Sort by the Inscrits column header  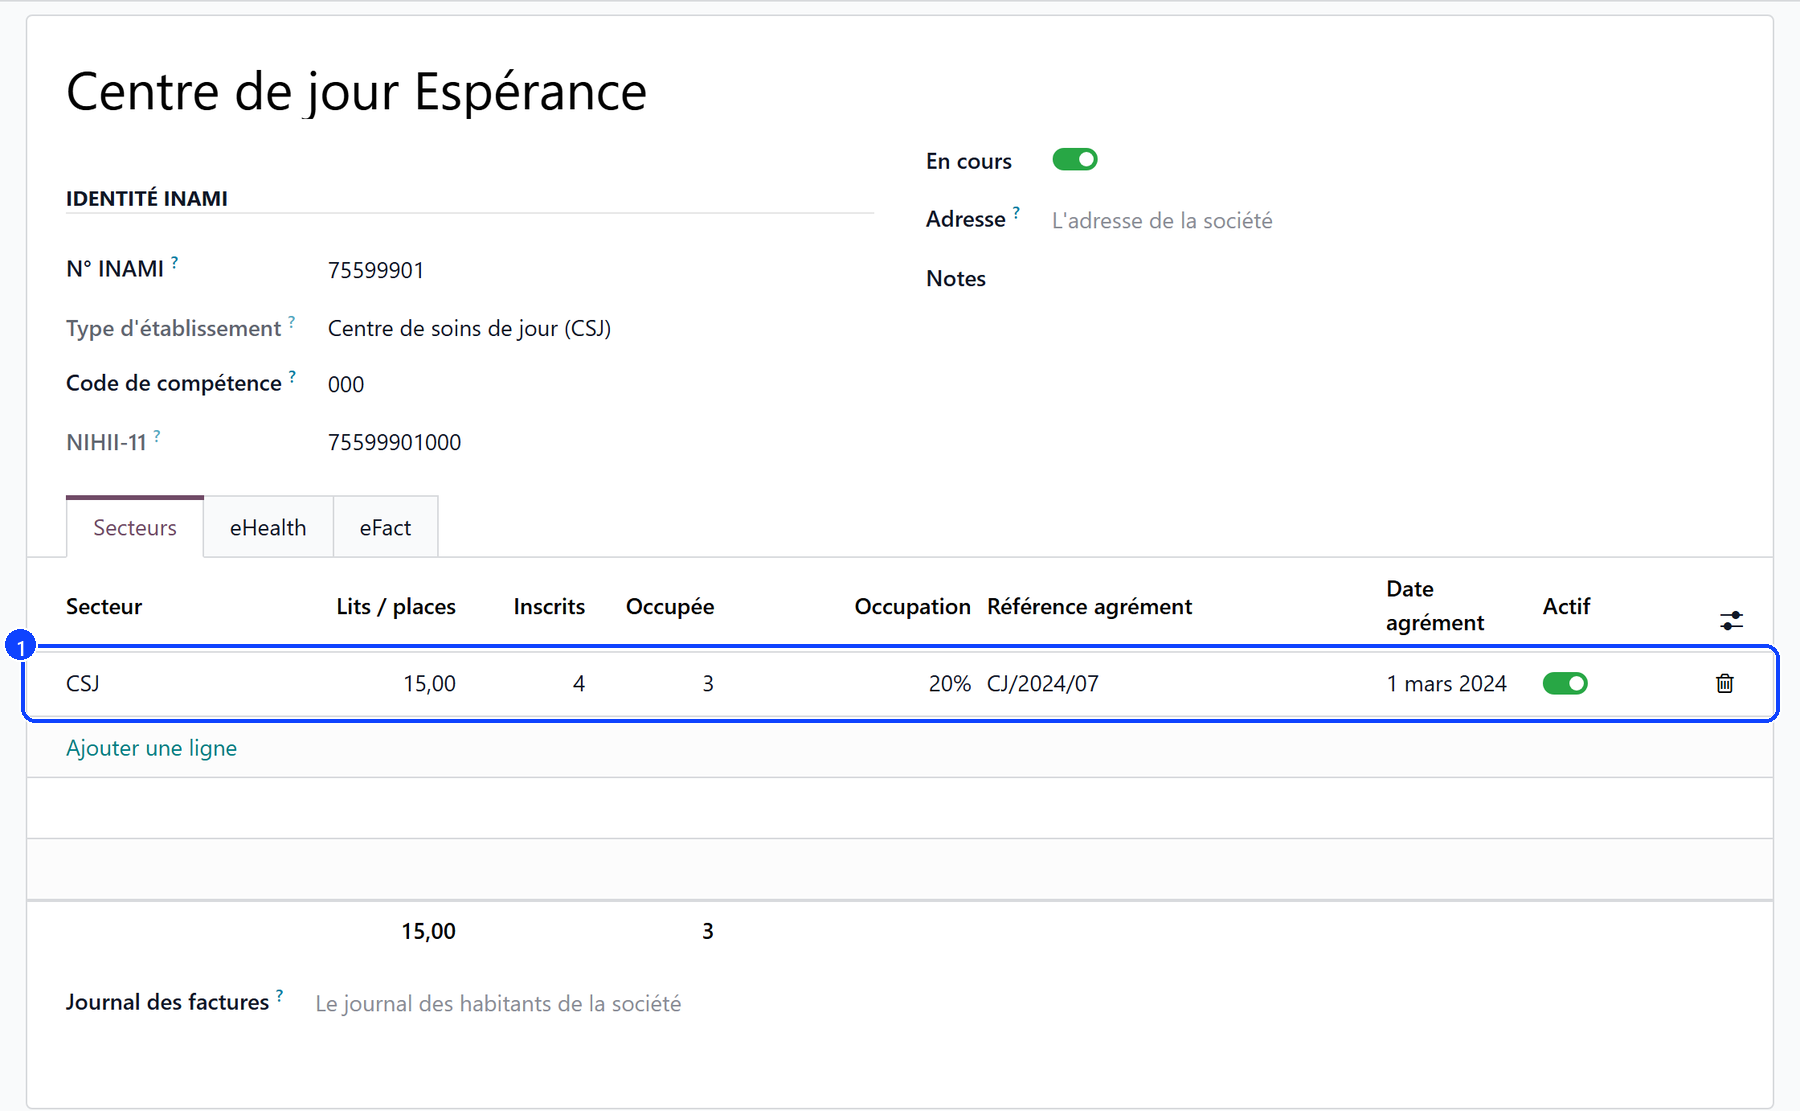click(x=549, y=606)
